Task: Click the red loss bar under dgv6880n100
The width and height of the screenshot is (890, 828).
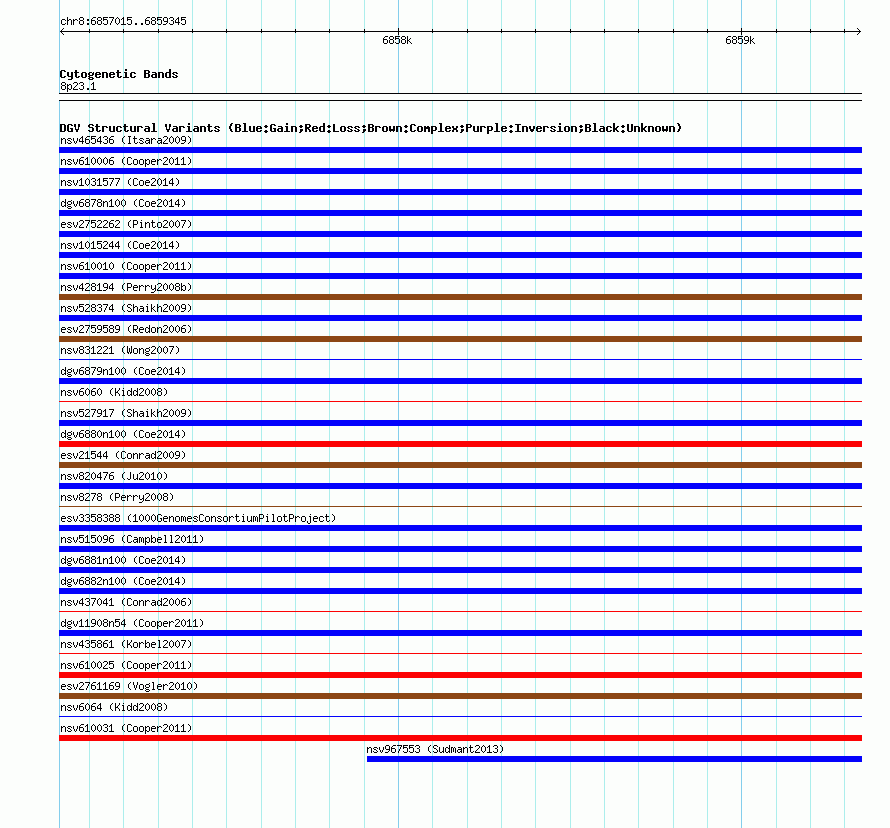Action: [x=460, y=444]
